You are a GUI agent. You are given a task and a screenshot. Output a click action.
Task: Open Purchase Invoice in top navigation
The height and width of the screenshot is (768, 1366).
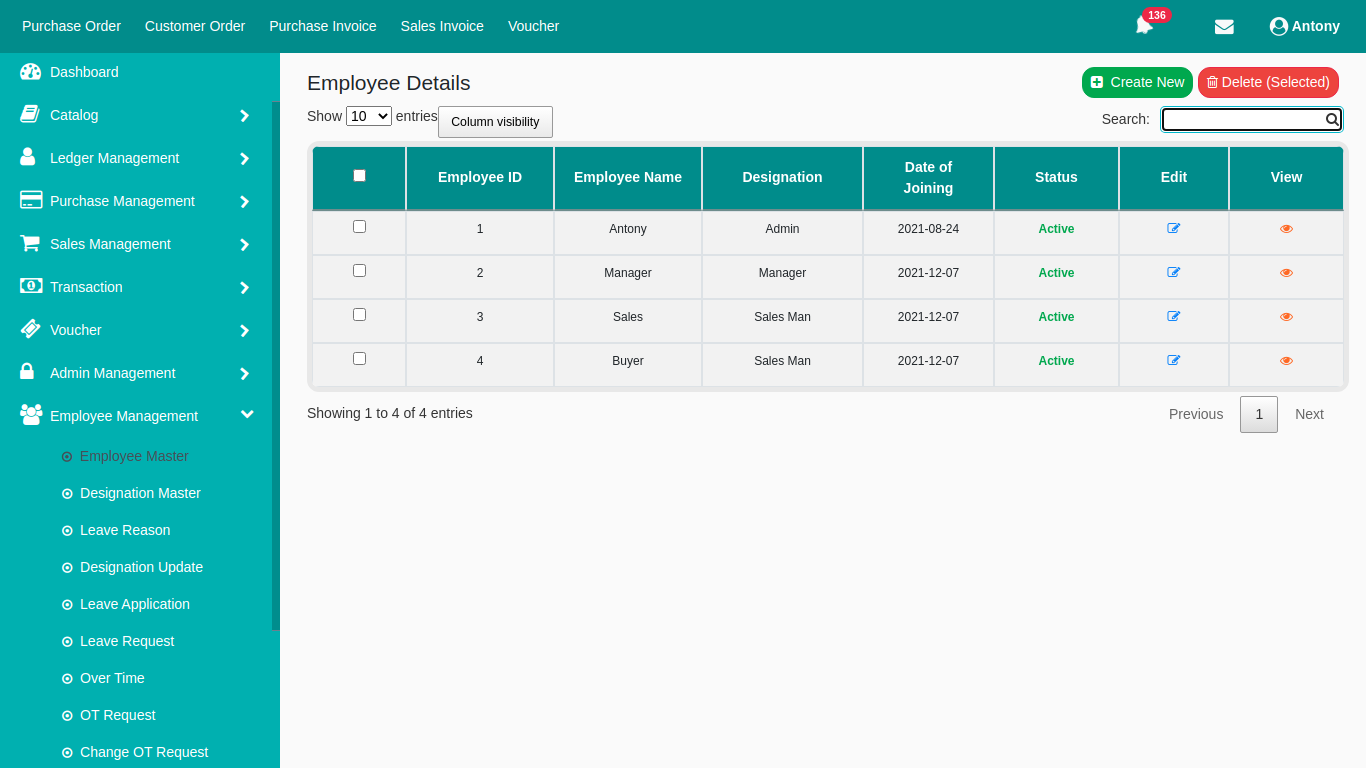pyautogui.click(x=323, y=26)
